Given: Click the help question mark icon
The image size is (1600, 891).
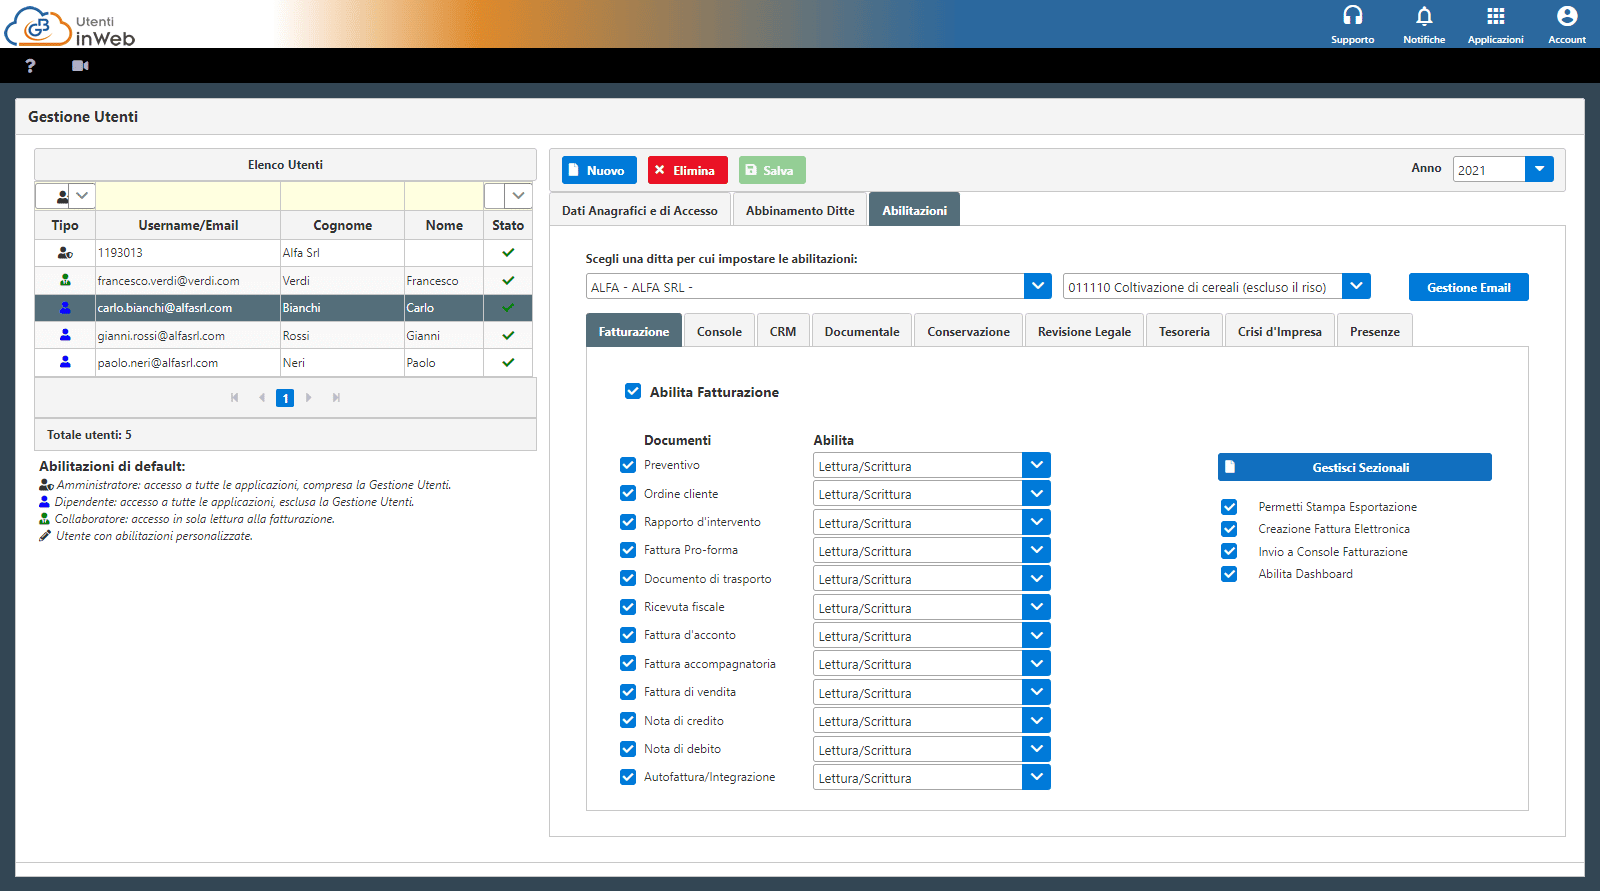Looking at the screenshot, I should tap(30, 66).
